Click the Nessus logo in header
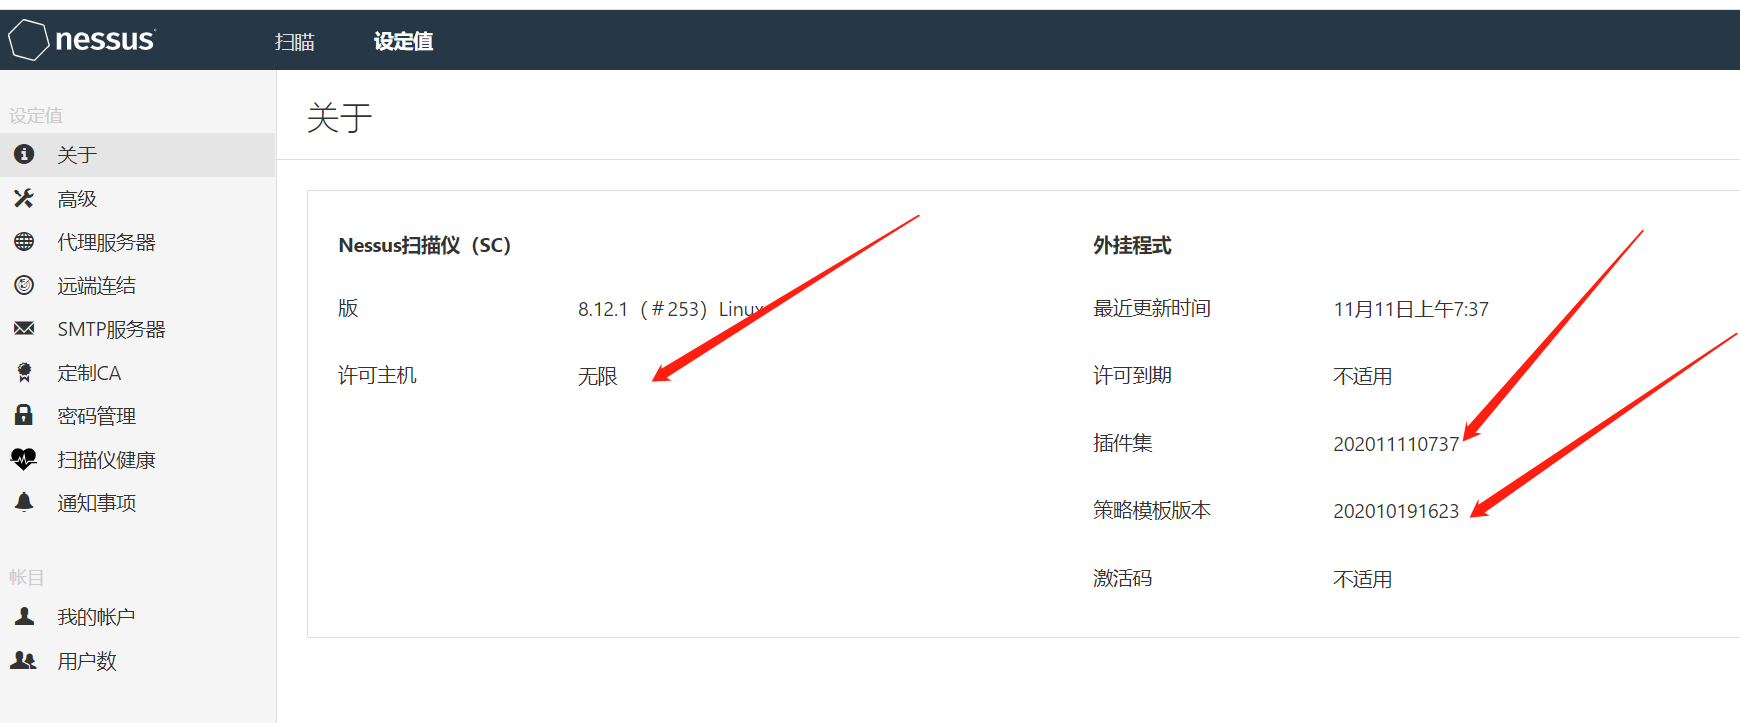 [x=82, y=40]
